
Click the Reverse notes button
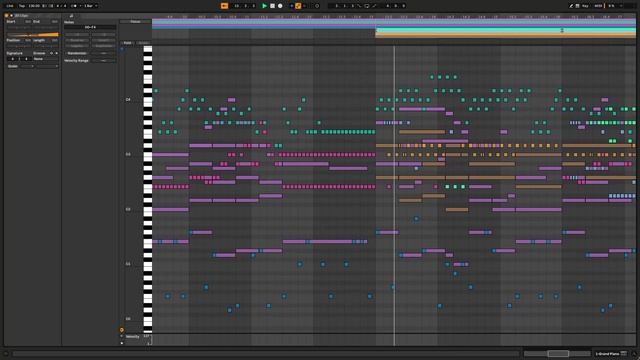tap(77, 40)
